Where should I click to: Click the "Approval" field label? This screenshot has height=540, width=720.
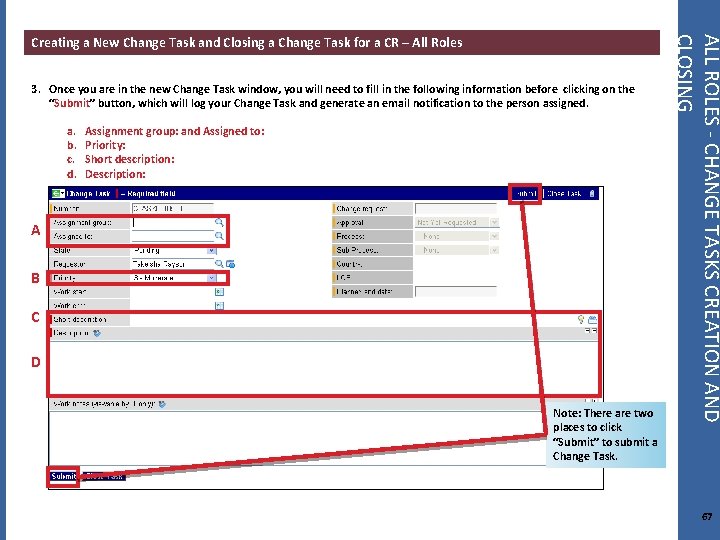(350, 222)
